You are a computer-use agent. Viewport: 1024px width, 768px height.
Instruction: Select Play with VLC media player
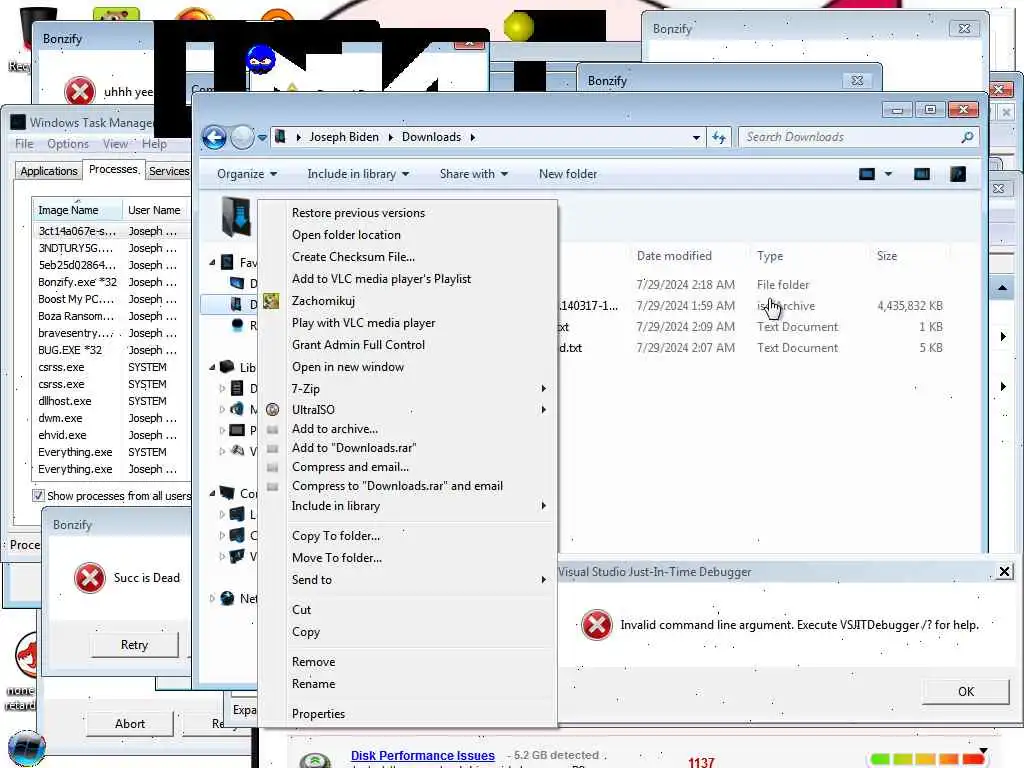pos(363,323)
